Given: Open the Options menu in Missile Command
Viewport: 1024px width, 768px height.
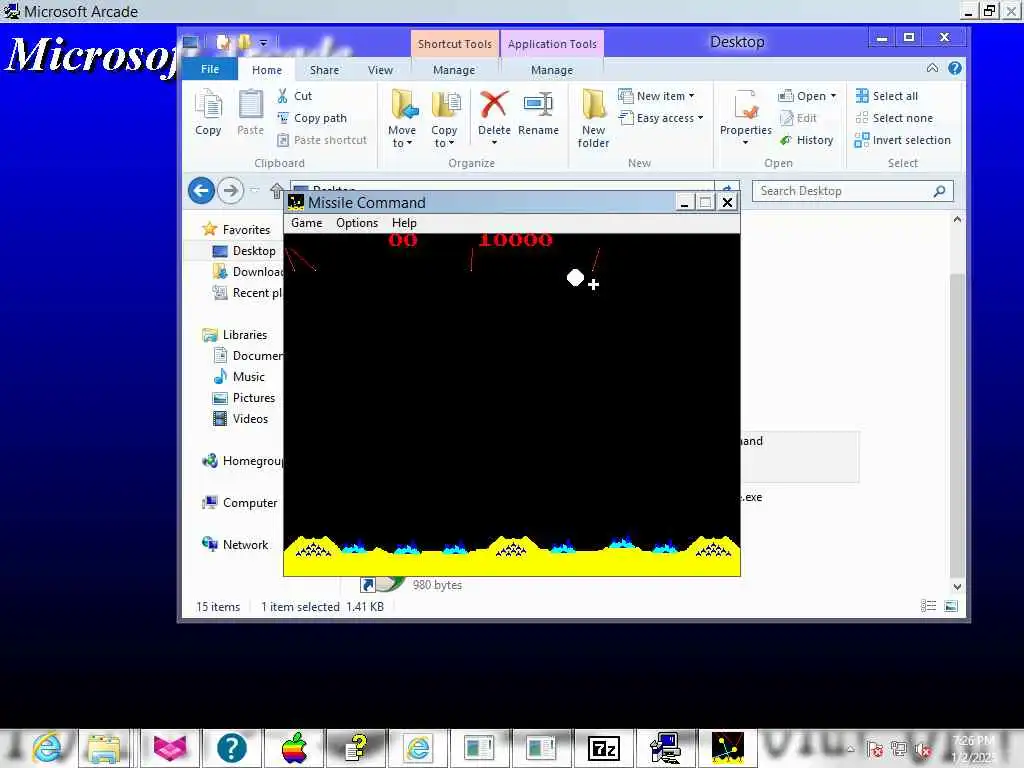Looking at the screenshot, I should pyautogui.click(x=357, y=223).
